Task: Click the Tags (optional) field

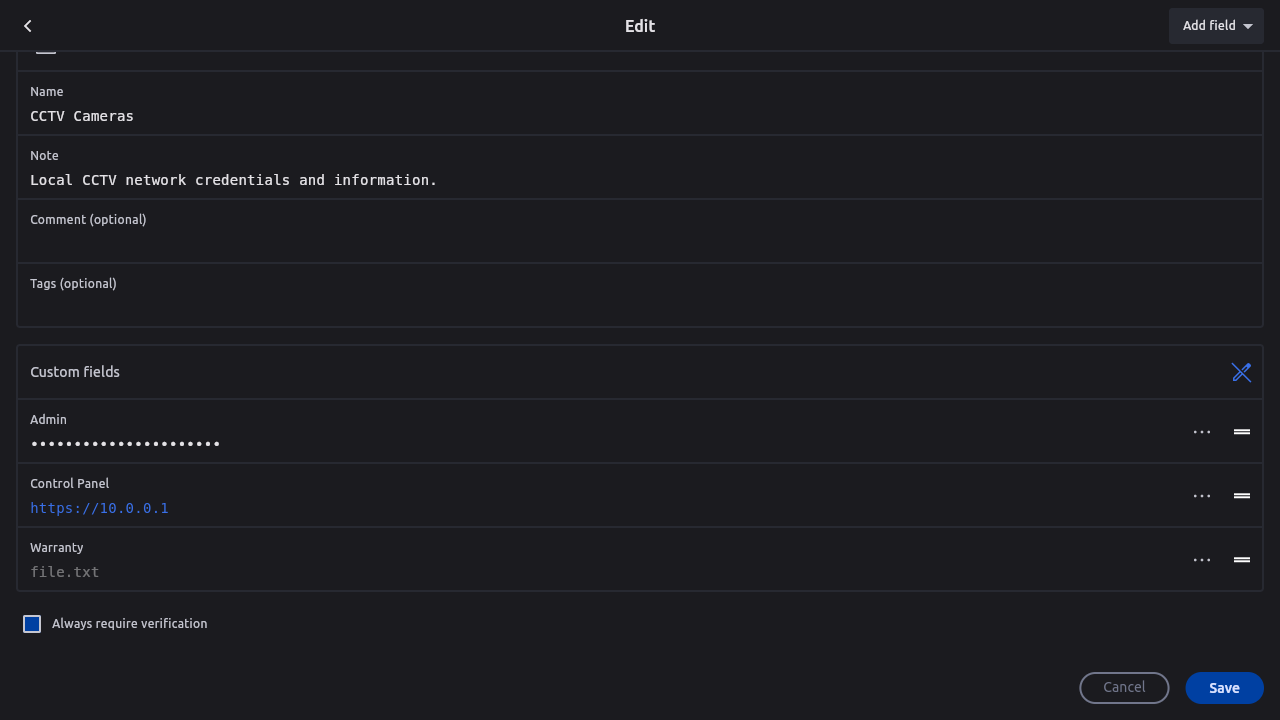Action: pyautogui.click(x=600, y=306)
